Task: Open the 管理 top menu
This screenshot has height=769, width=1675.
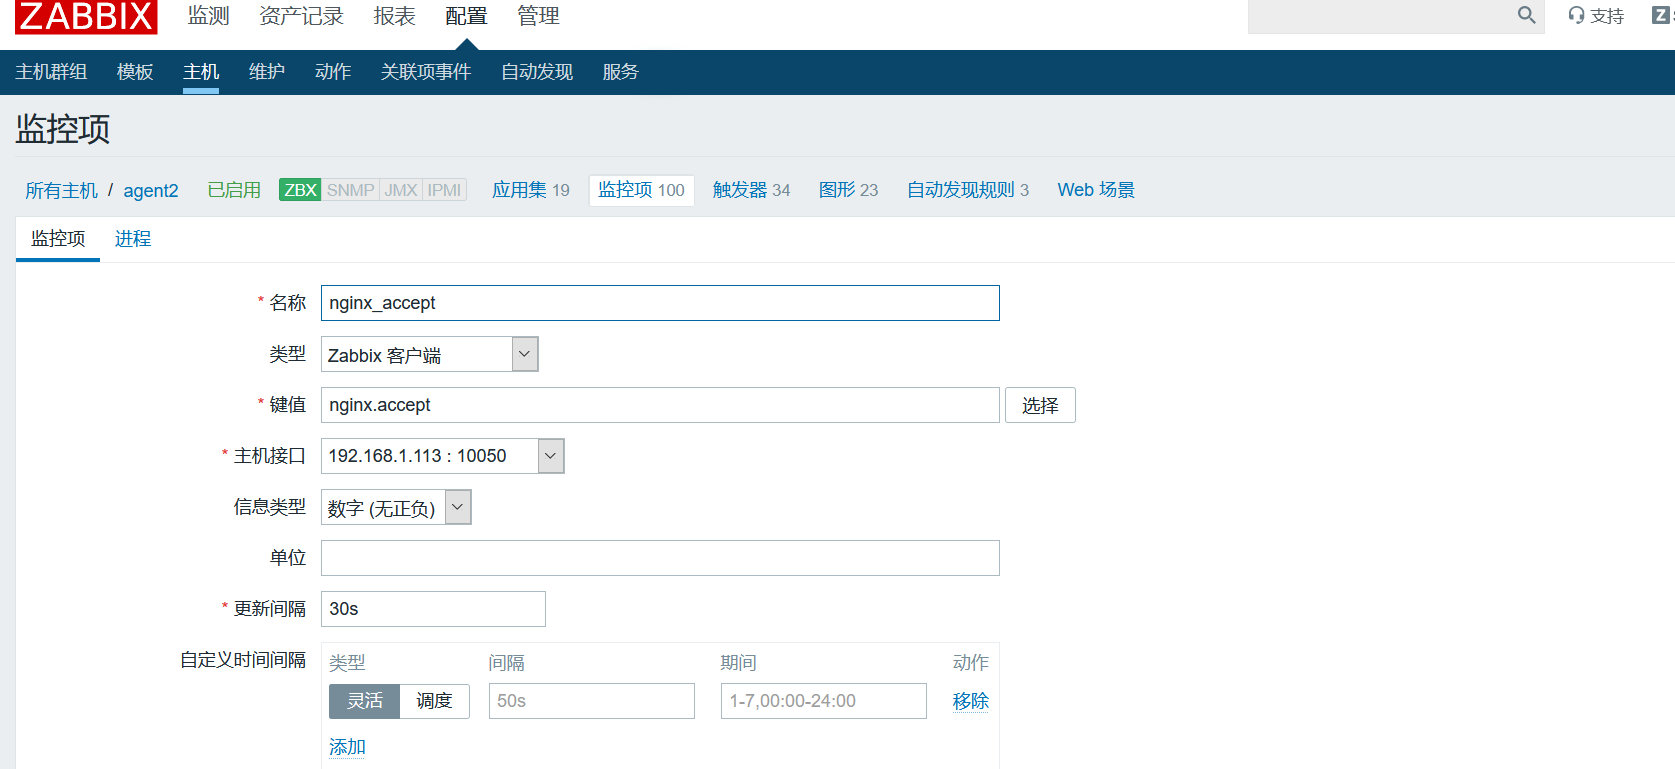Action: 538,16
